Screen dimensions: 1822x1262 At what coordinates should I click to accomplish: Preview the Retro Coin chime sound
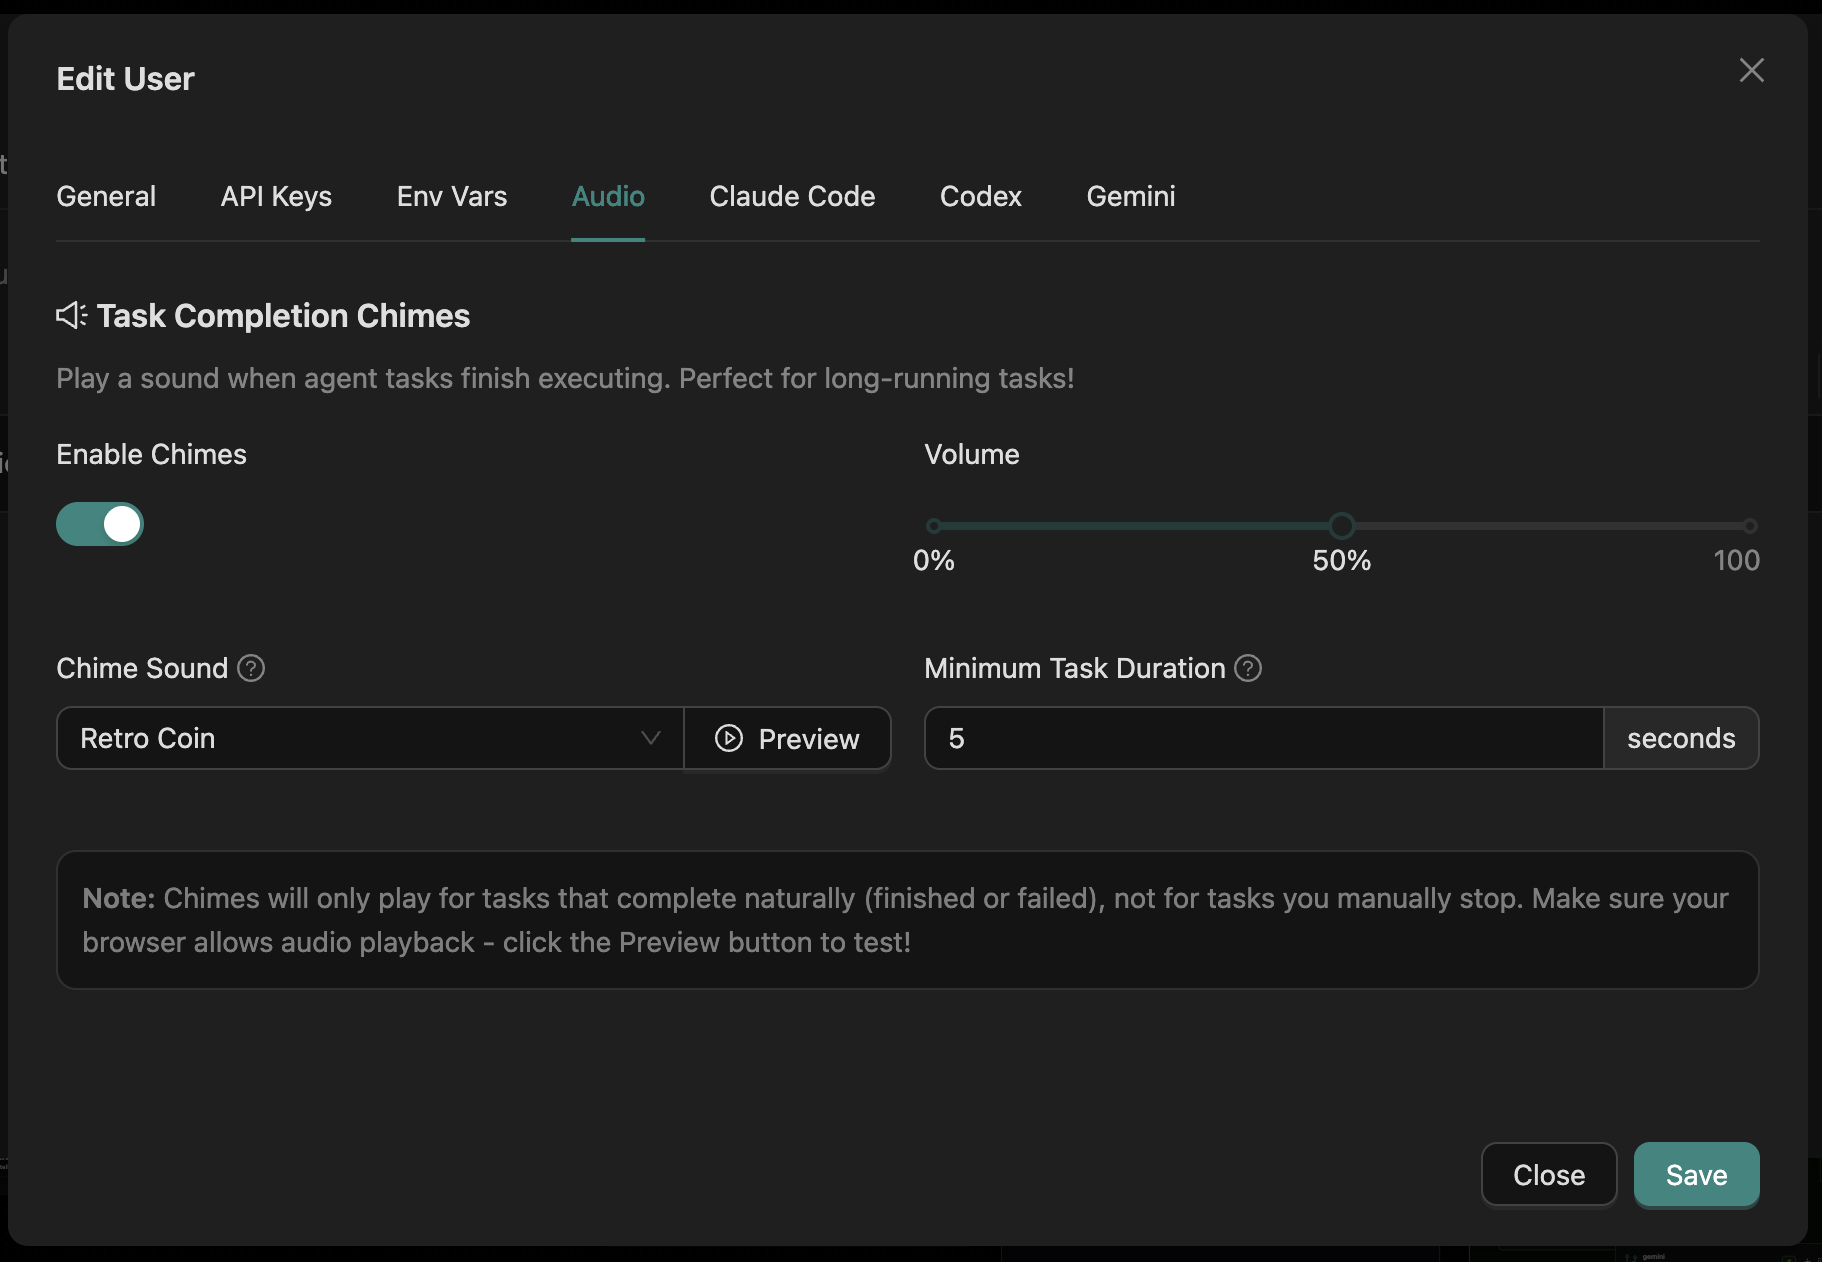[788, 738]
